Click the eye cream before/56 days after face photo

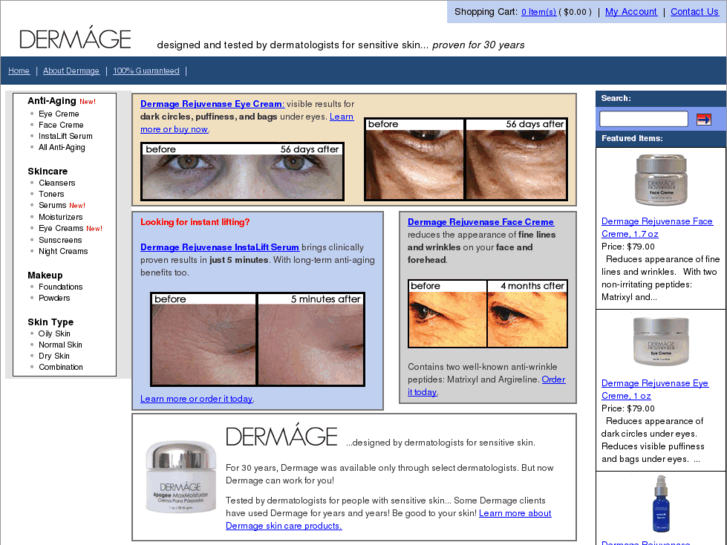point(242,172)
